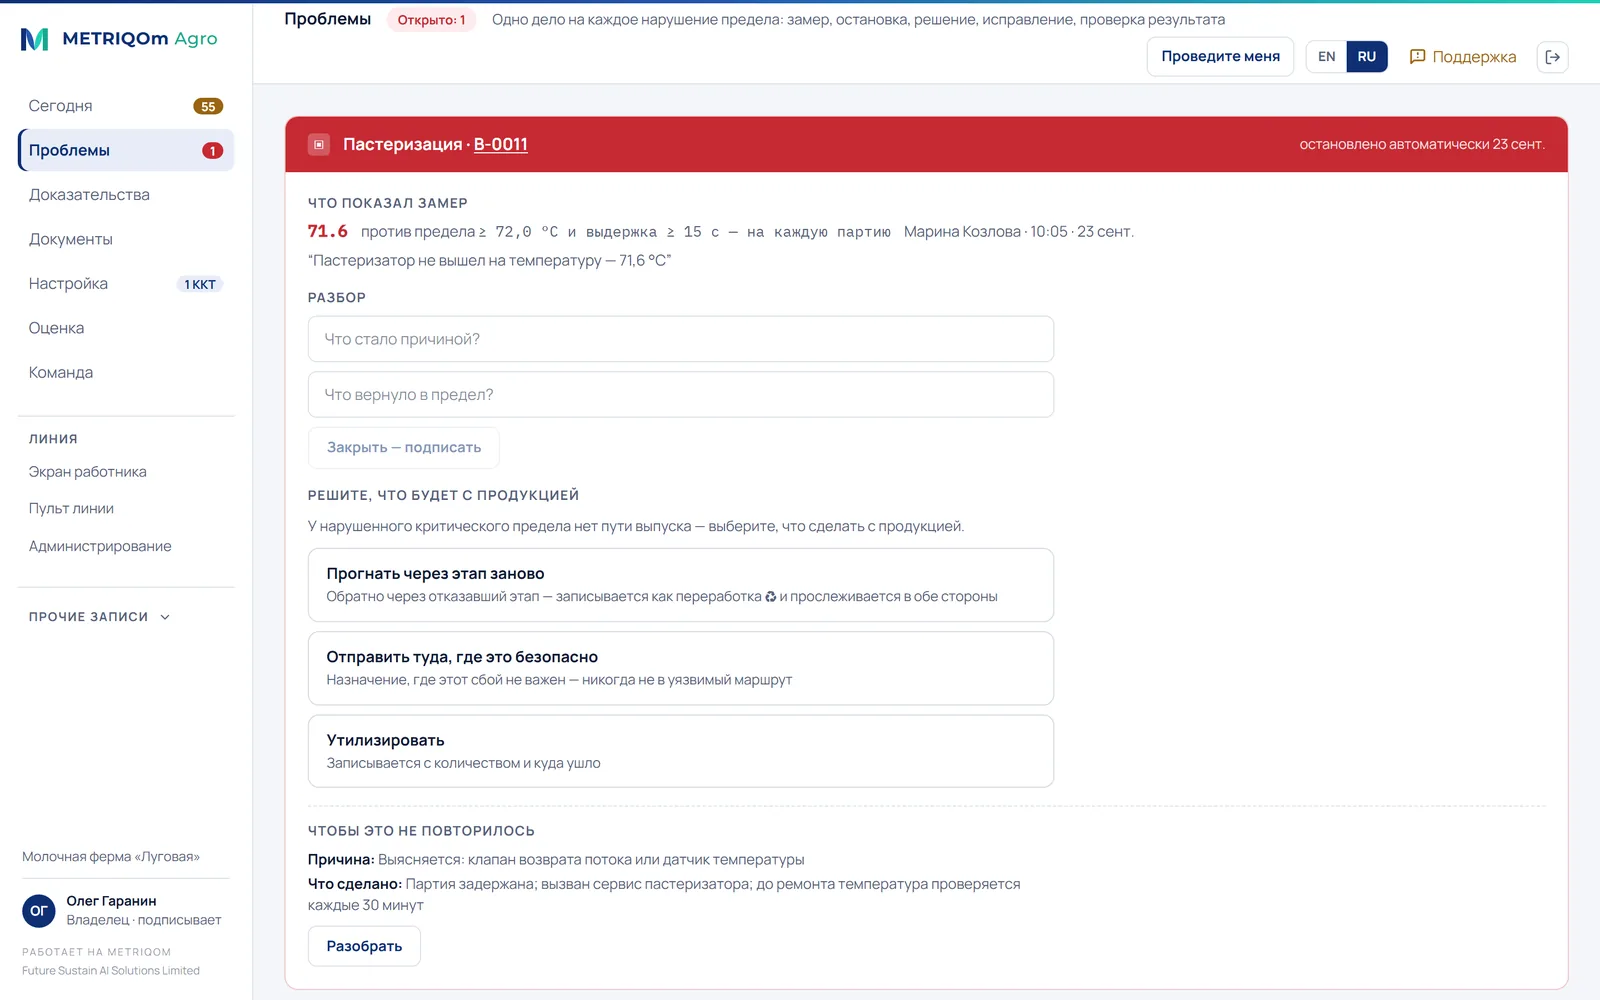Open the batch link B-0011

500,145
